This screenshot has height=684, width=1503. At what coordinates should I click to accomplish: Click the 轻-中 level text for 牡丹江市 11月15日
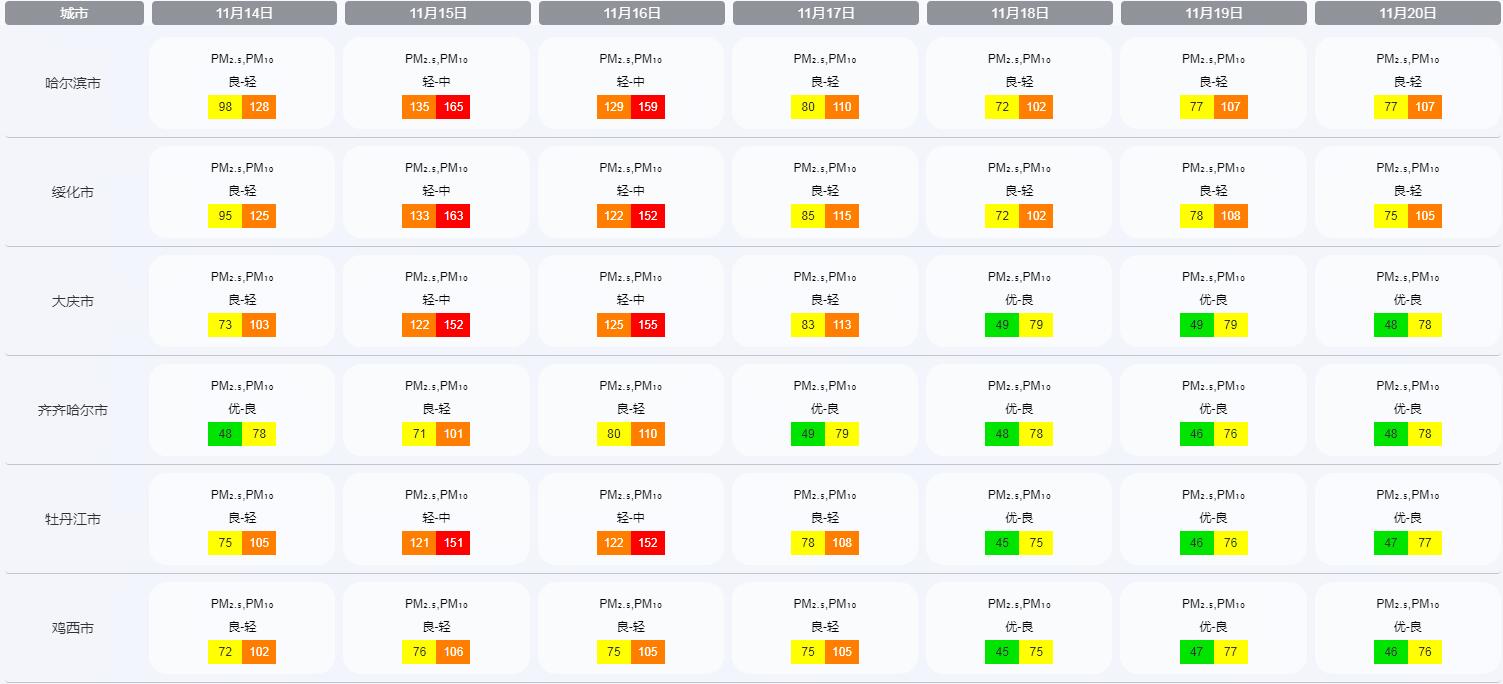pos(437,518)
